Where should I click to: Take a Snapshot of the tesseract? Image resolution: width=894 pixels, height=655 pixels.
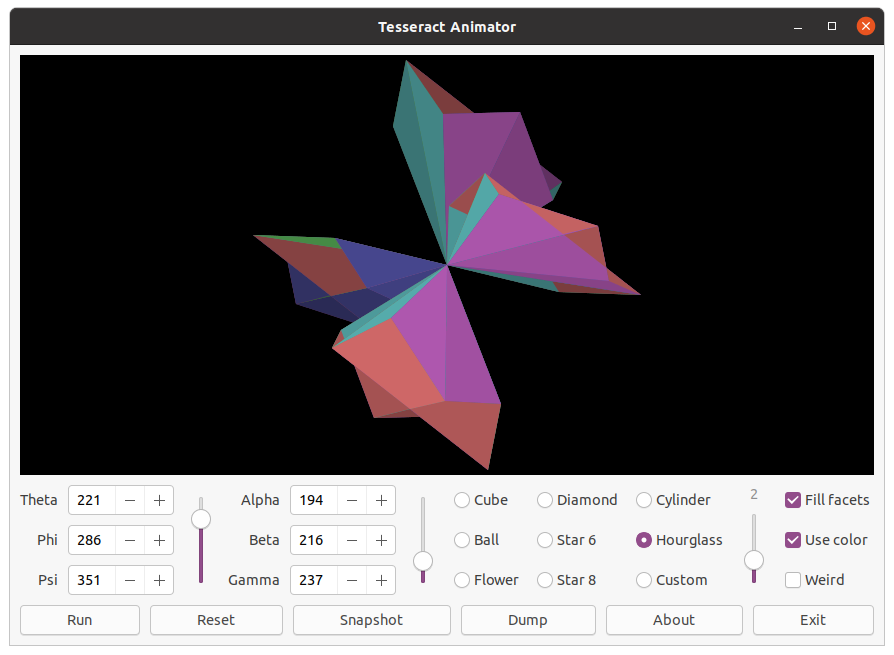click(372, 620)
